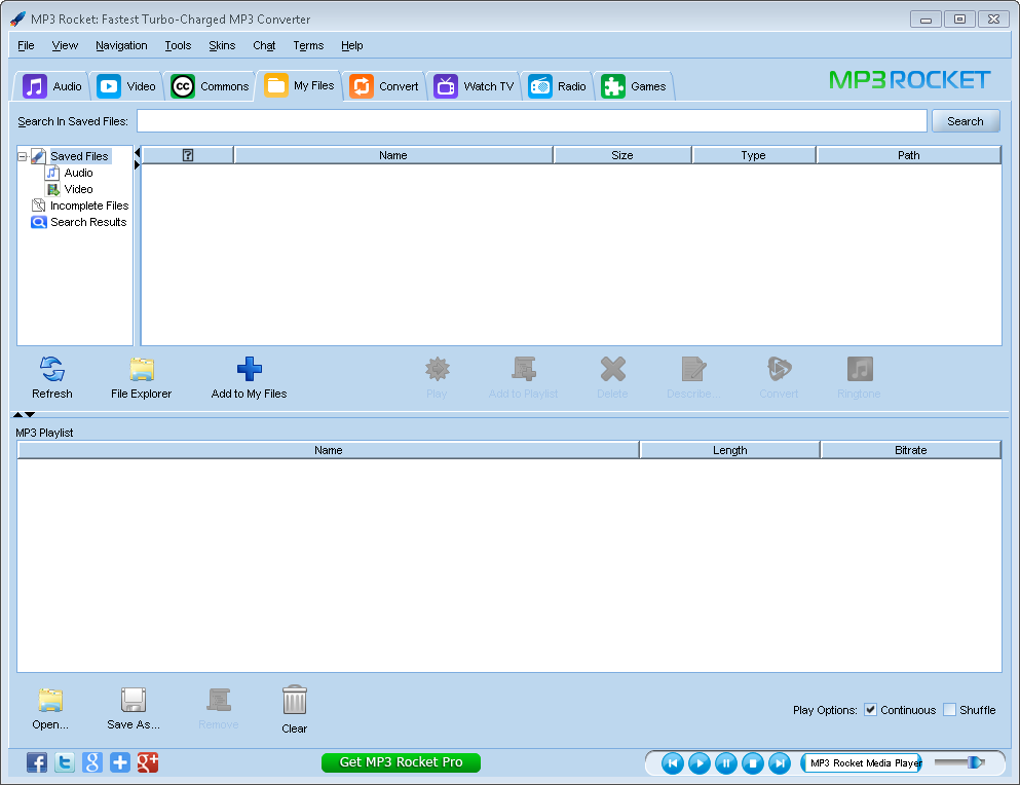Open a playlist with the Open... icon
Viewport: 1020px width, 785px height.
coord(50,700)
